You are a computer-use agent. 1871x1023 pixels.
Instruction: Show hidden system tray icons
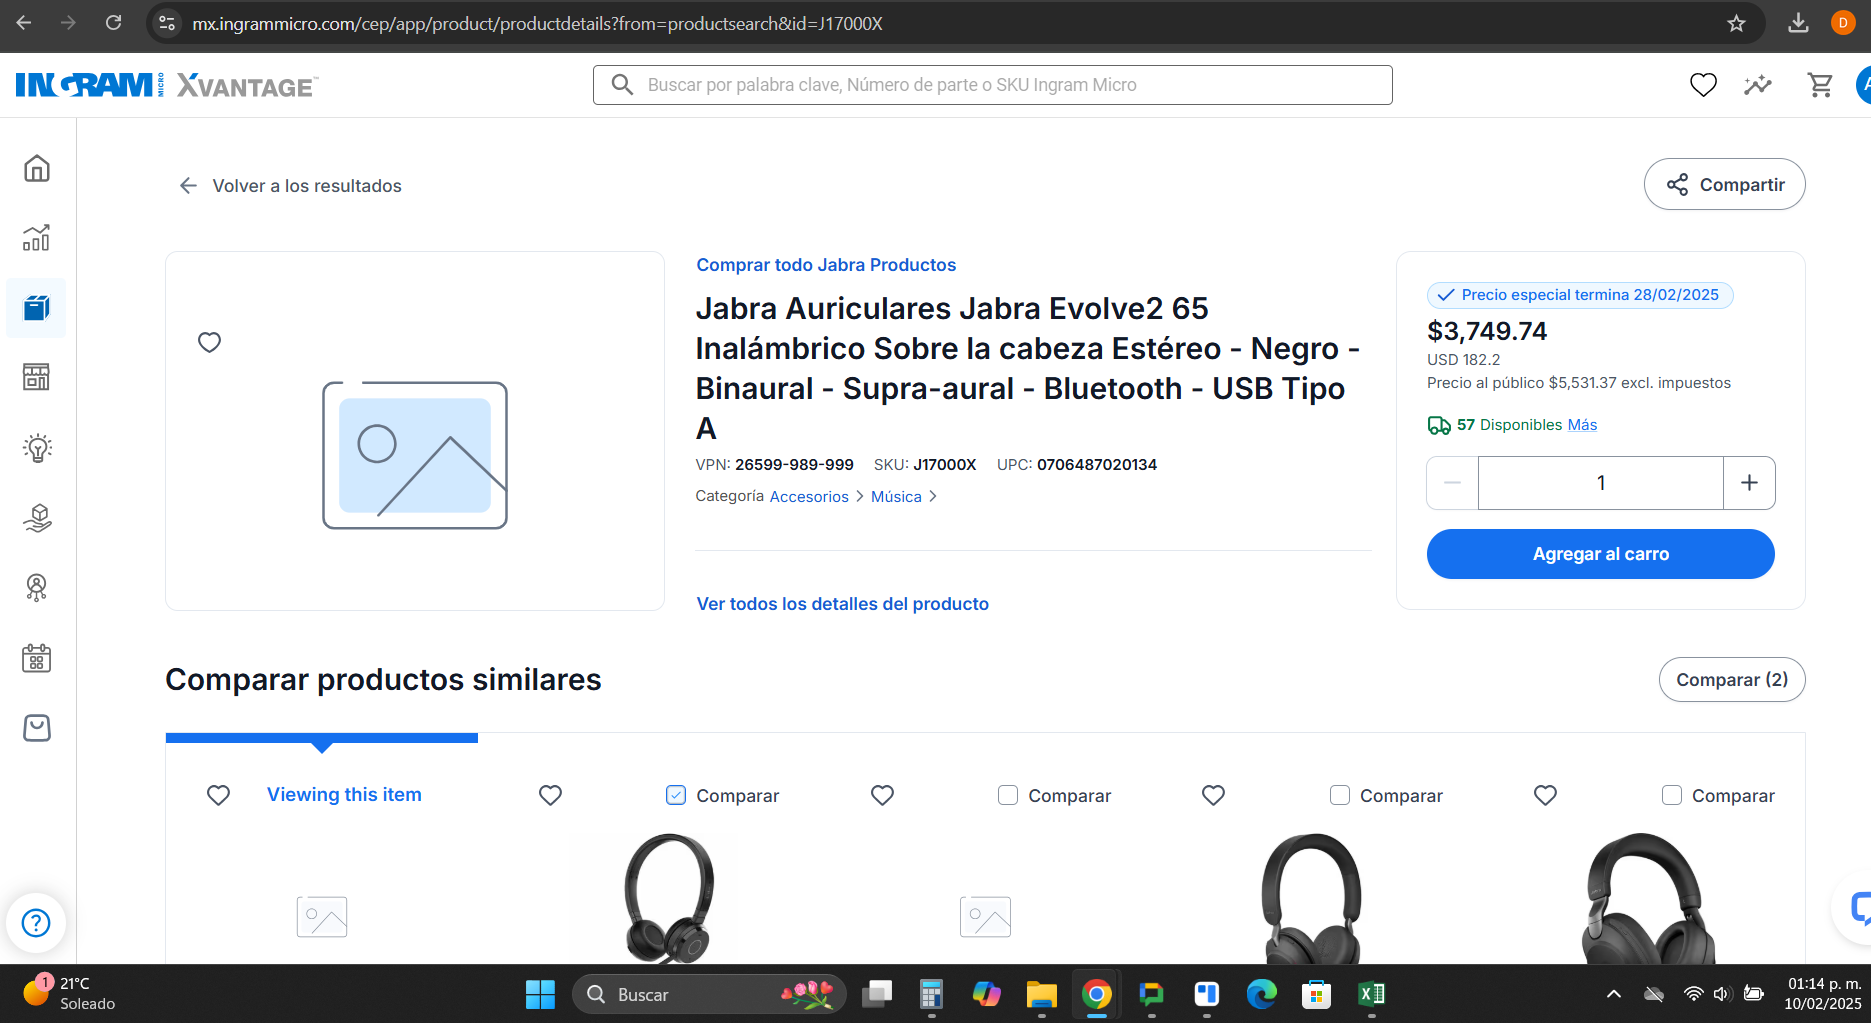[x=1613, y=994]
